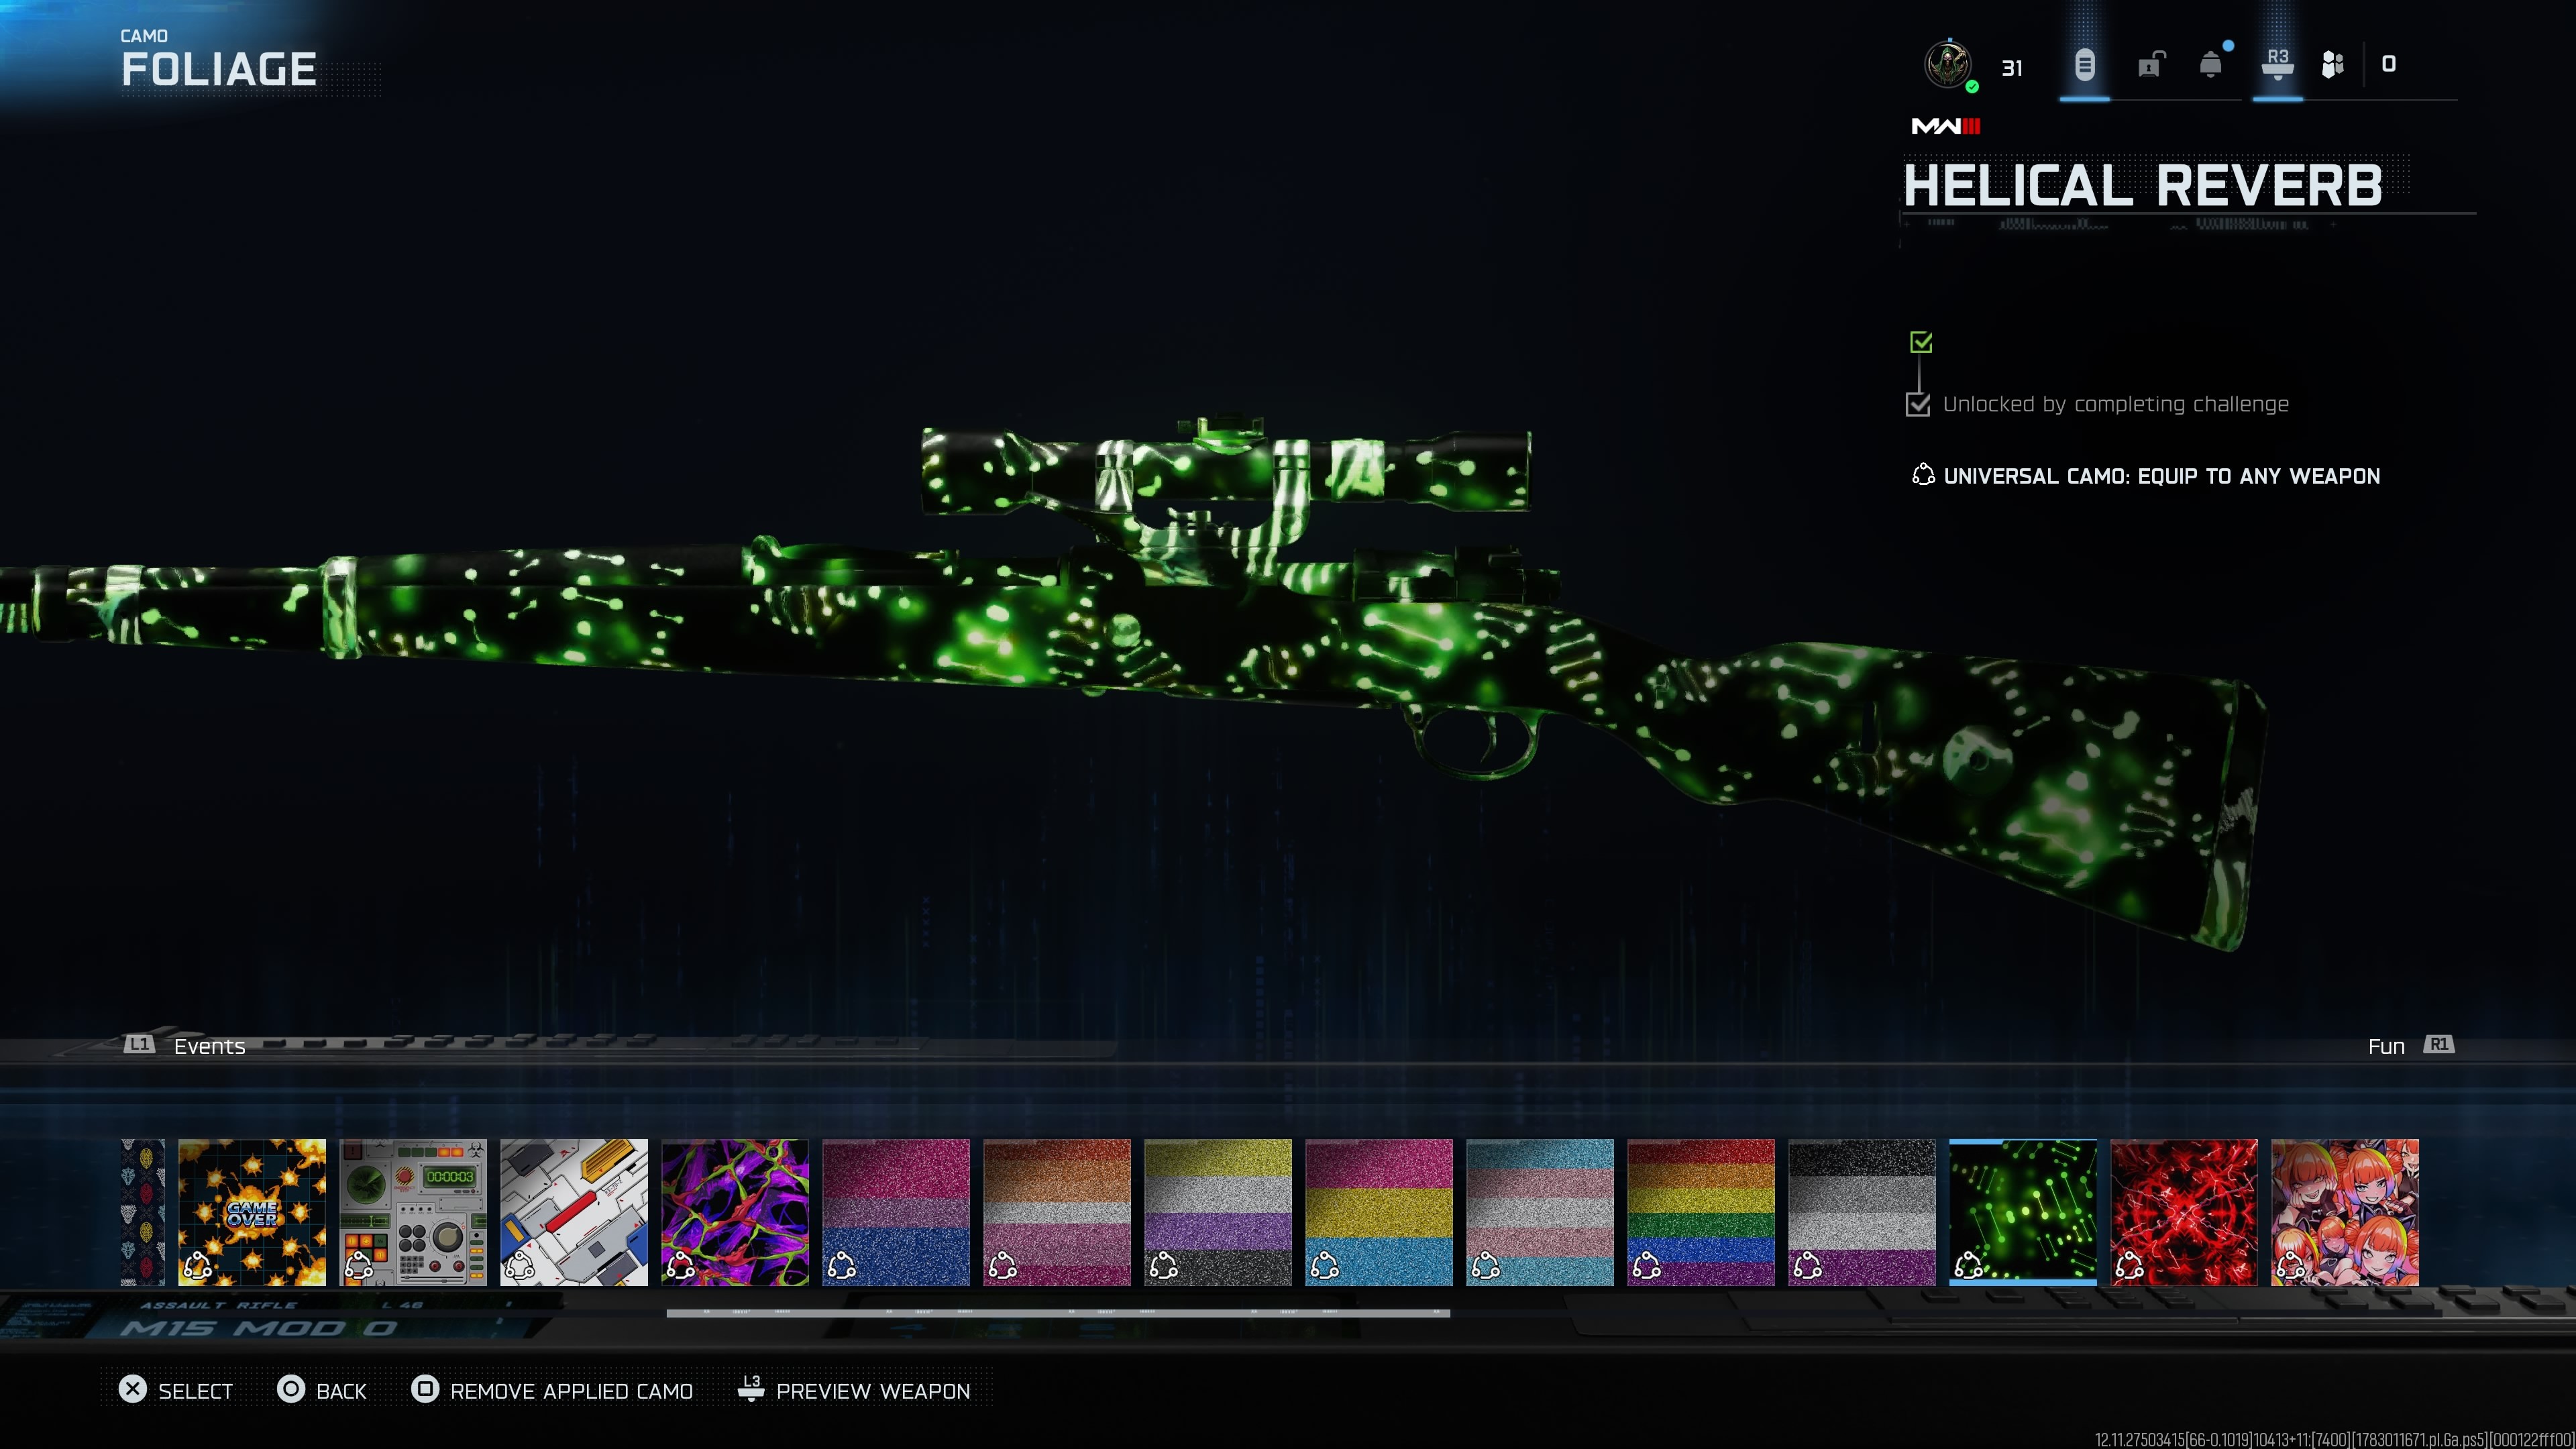Viewport: 2576px width, 1449px height.
Task: Select the control panel timer camo
Action: (x=413, y=1212)
